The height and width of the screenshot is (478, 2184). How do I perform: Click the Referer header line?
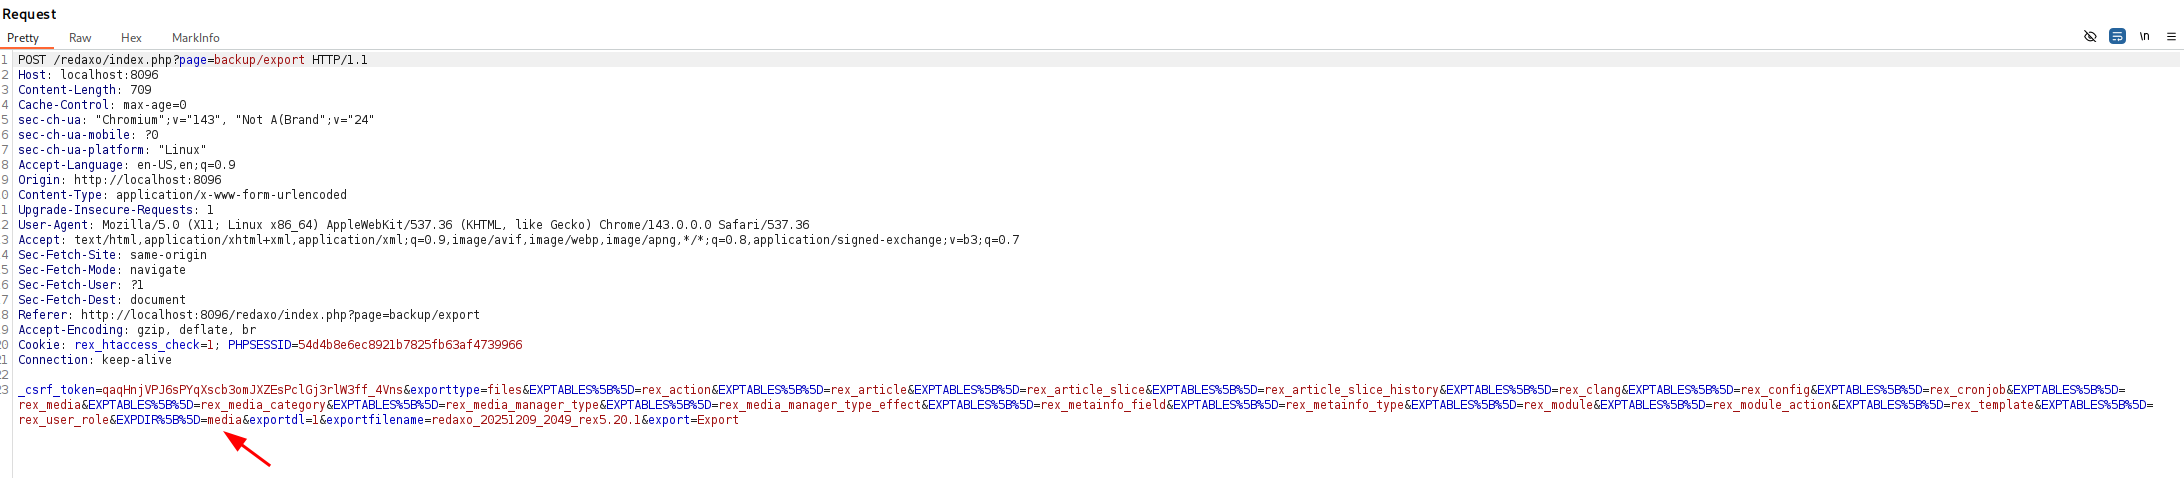tap(249, 315)
